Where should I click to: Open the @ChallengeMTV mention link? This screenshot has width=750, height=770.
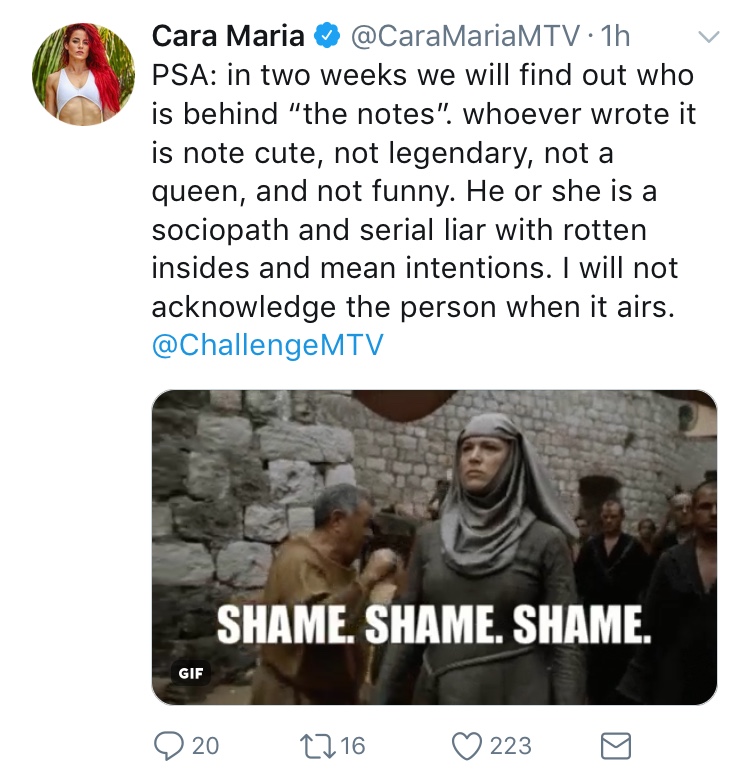pyautogui.click(x=268, y=345)
